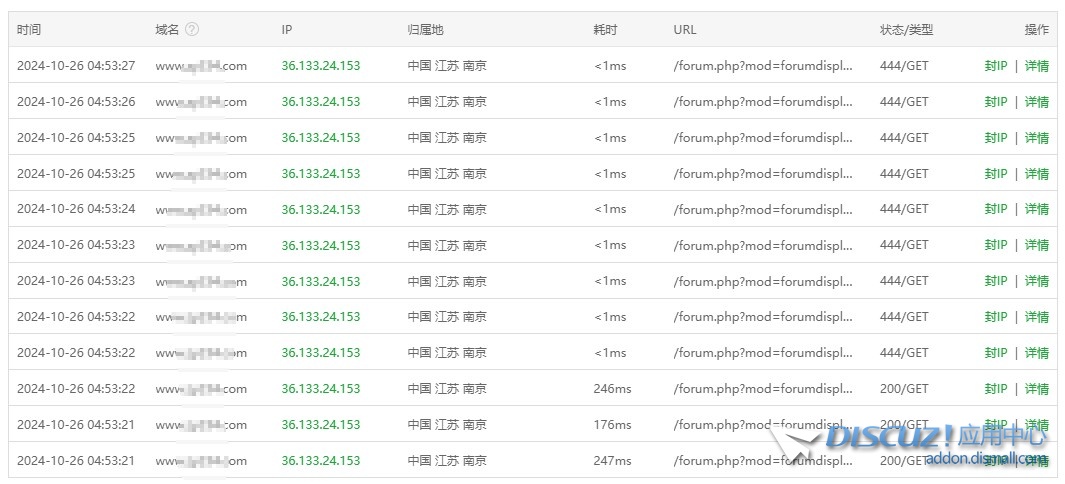This screenshot has width=1065, height=484.
Task: Click the <1ms duration in the 04:53:24 row
Action: click(610, 209)
